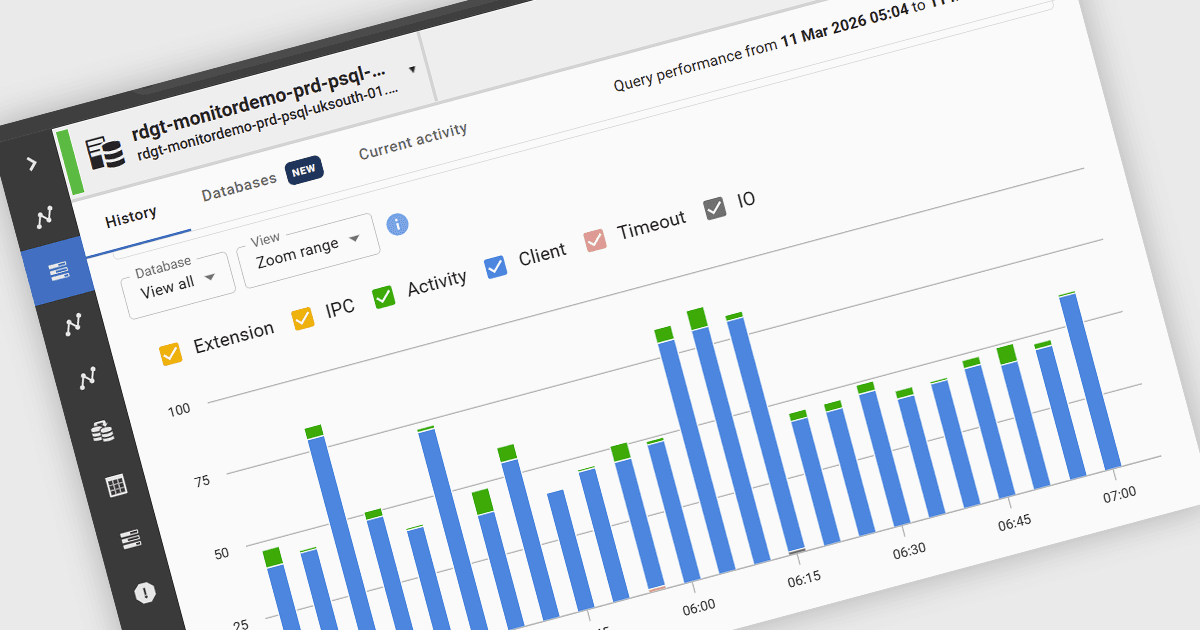The height and width of the screenshot is (630, 1200).
Task: Switch to the History tab
Action: pos(131,216)
